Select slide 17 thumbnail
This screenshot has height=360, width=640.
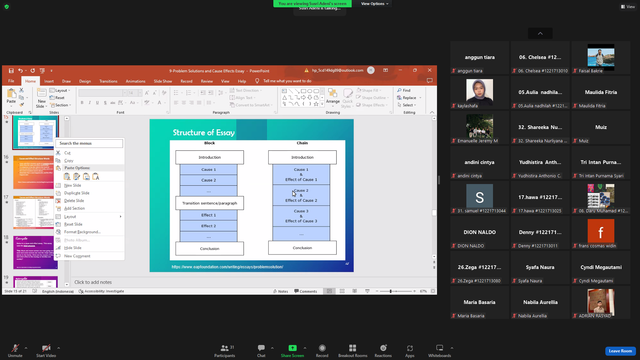[33, 212]
